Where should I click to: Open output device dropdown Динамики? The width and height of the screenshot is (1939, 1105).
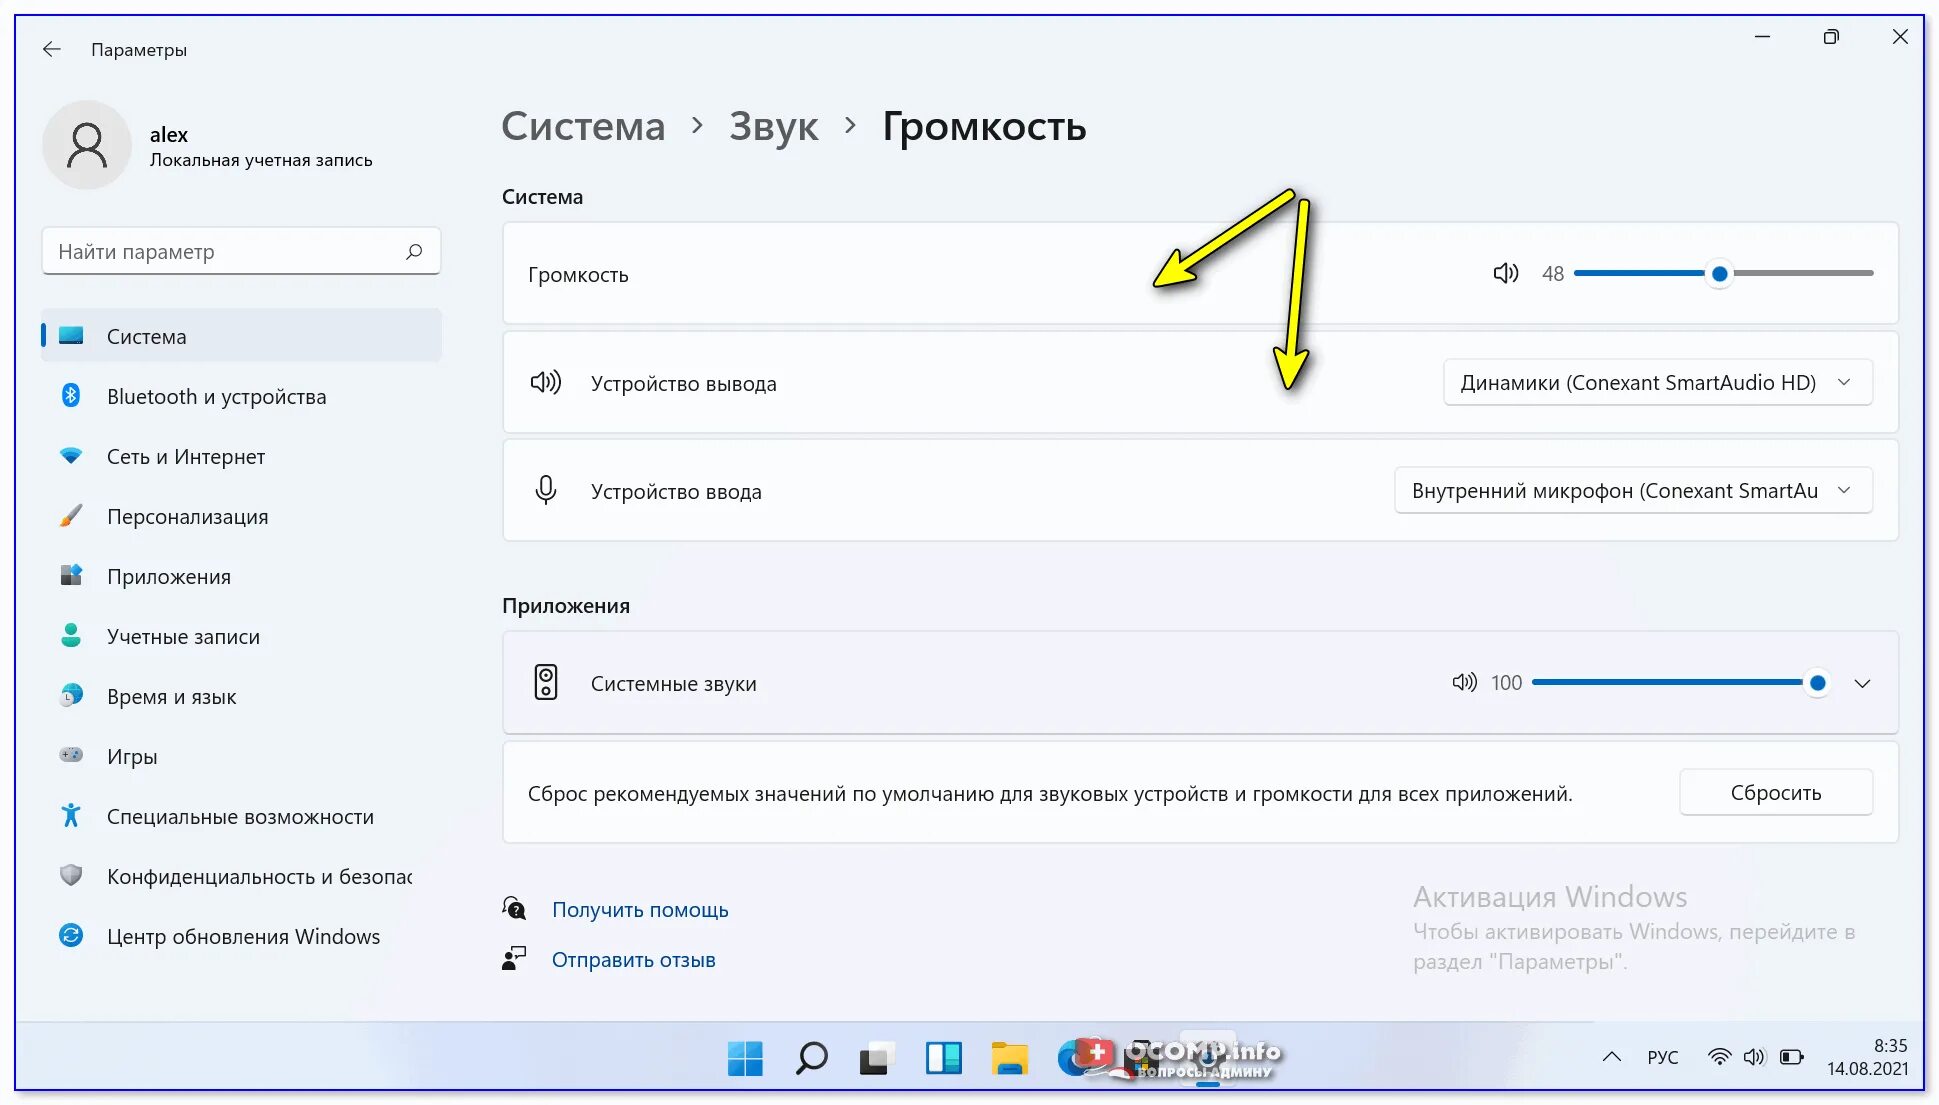pos(1657,382)
